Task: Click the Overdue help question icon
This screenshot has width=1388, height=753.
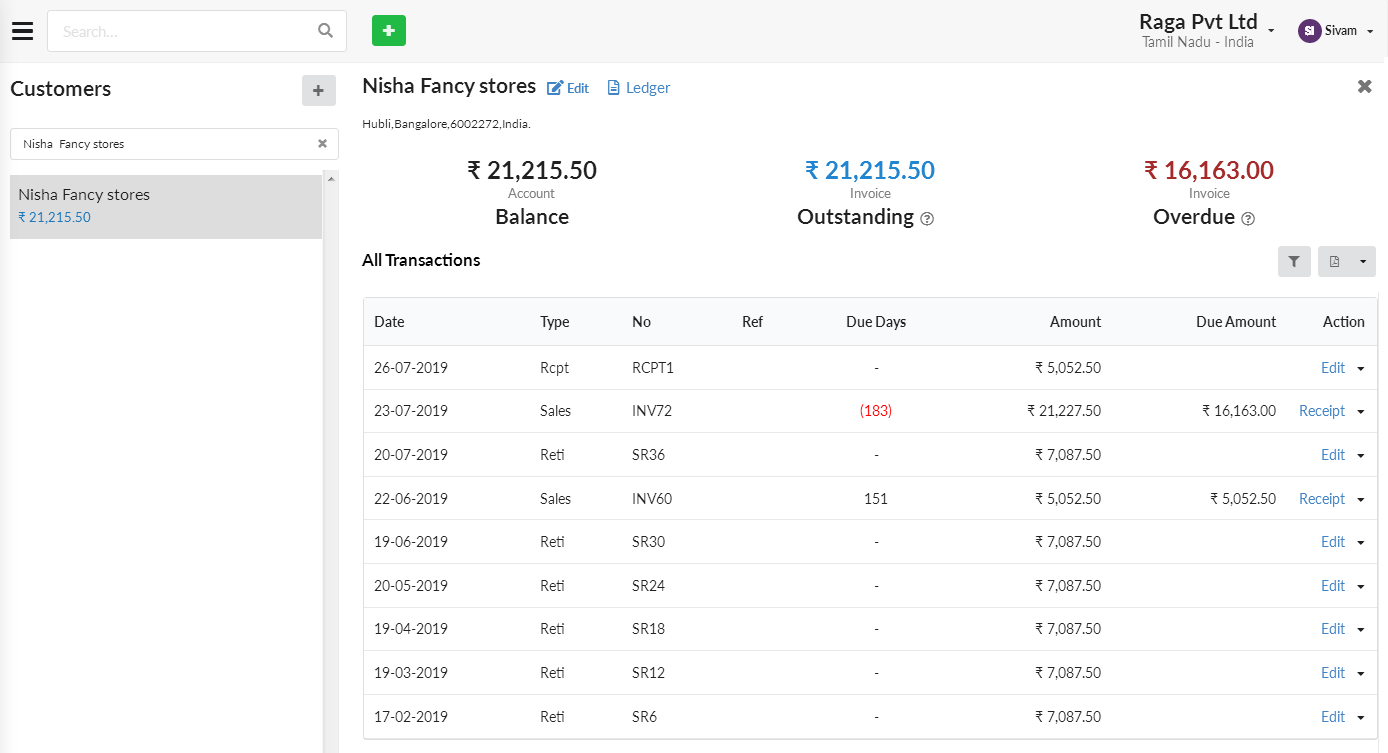Action: pyautogui.click(x=1247, y=219)
